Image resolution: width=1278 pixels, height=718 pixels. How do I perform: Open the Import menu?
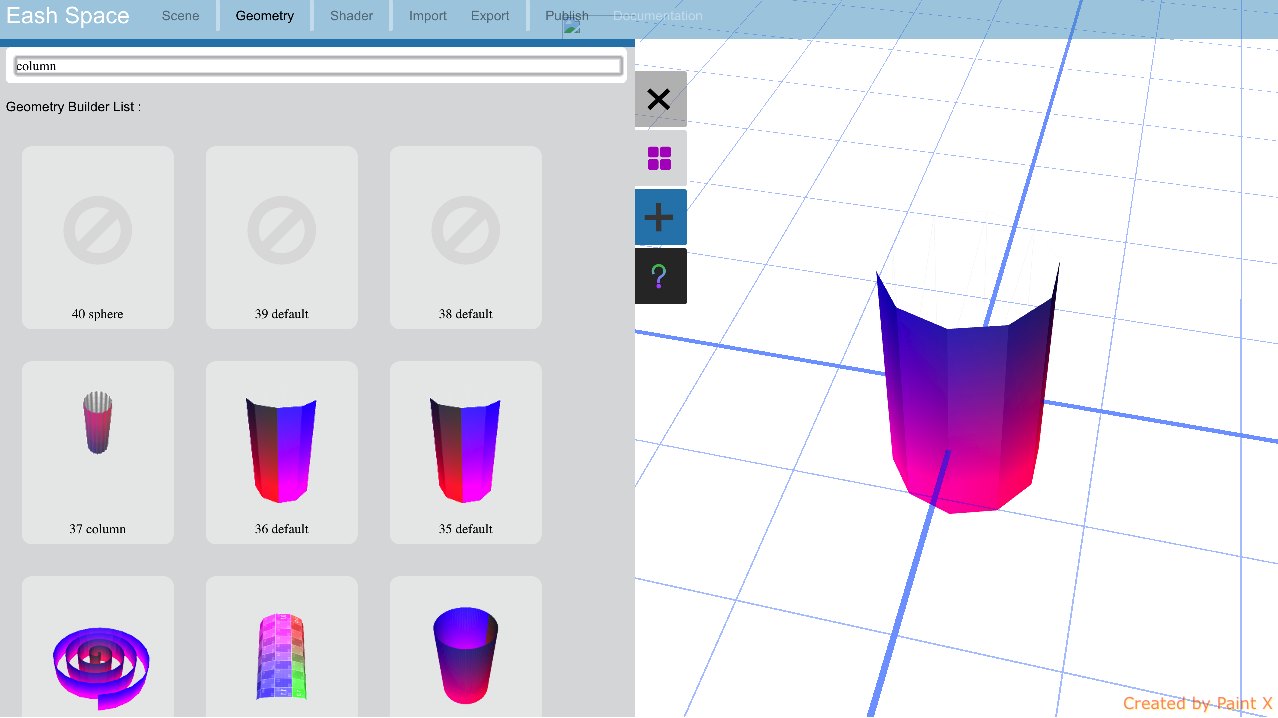tap(428, 16)
